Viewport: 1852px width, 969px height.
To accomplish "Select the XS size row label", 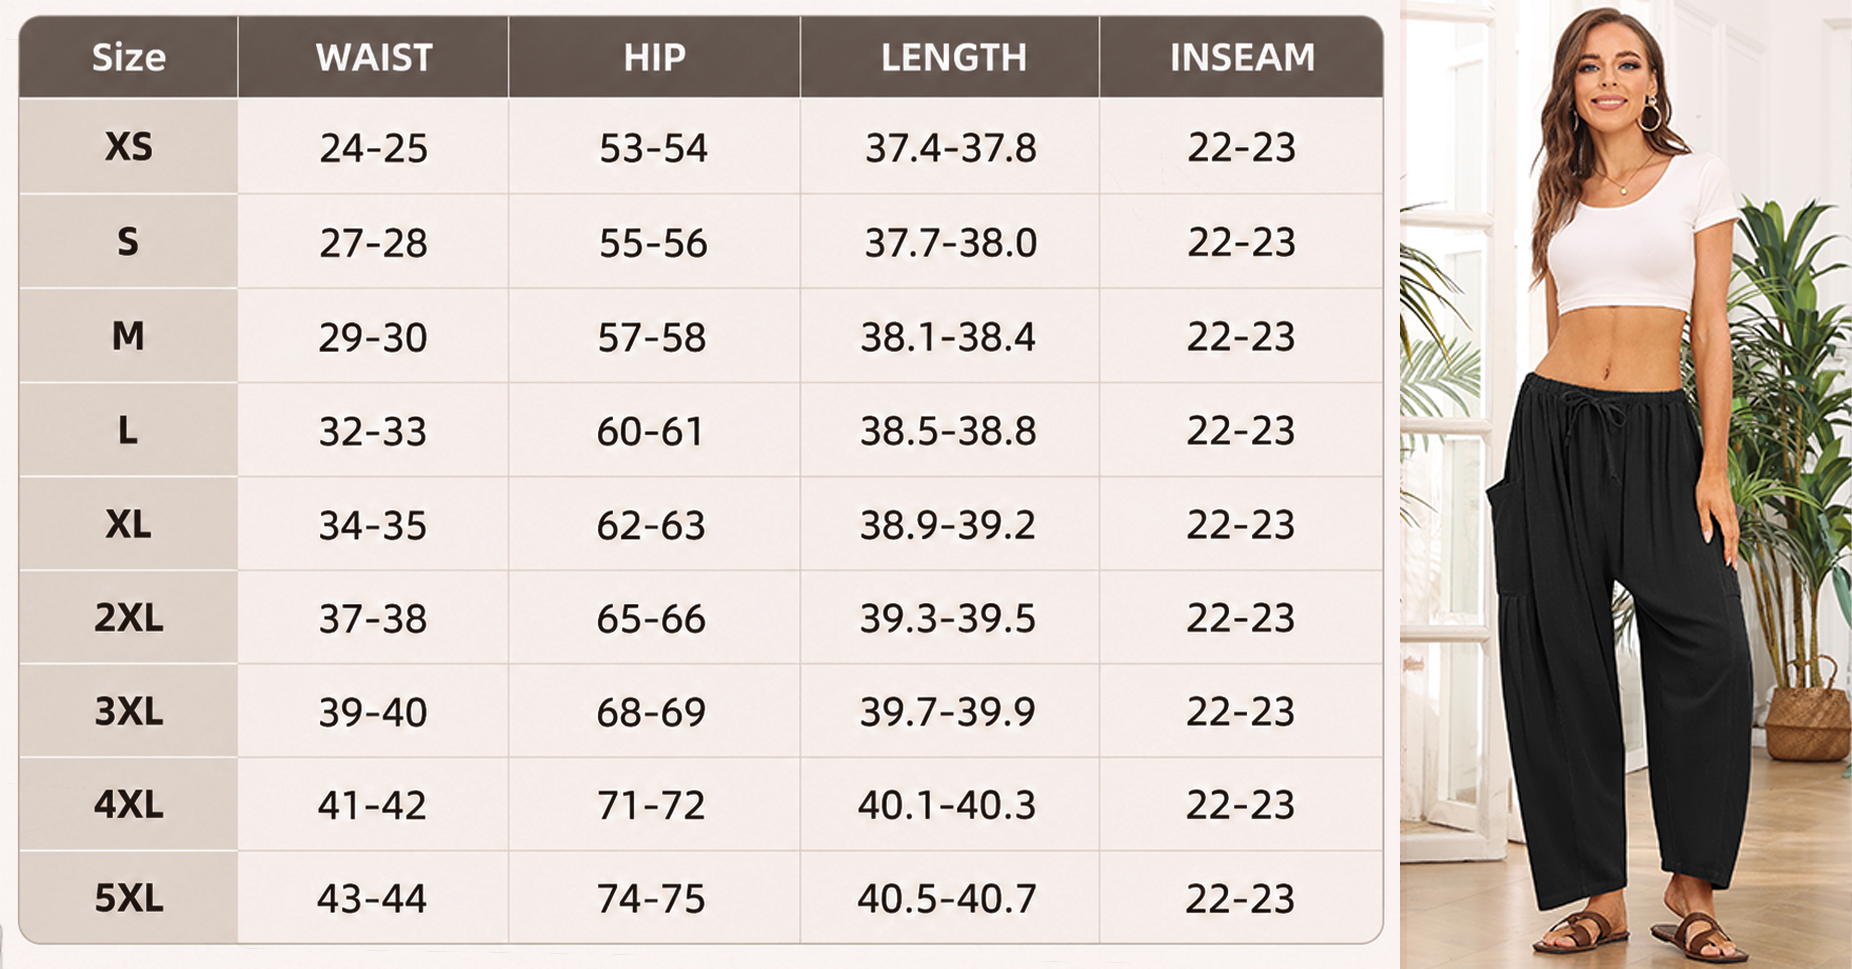I will tap(128, 147).
